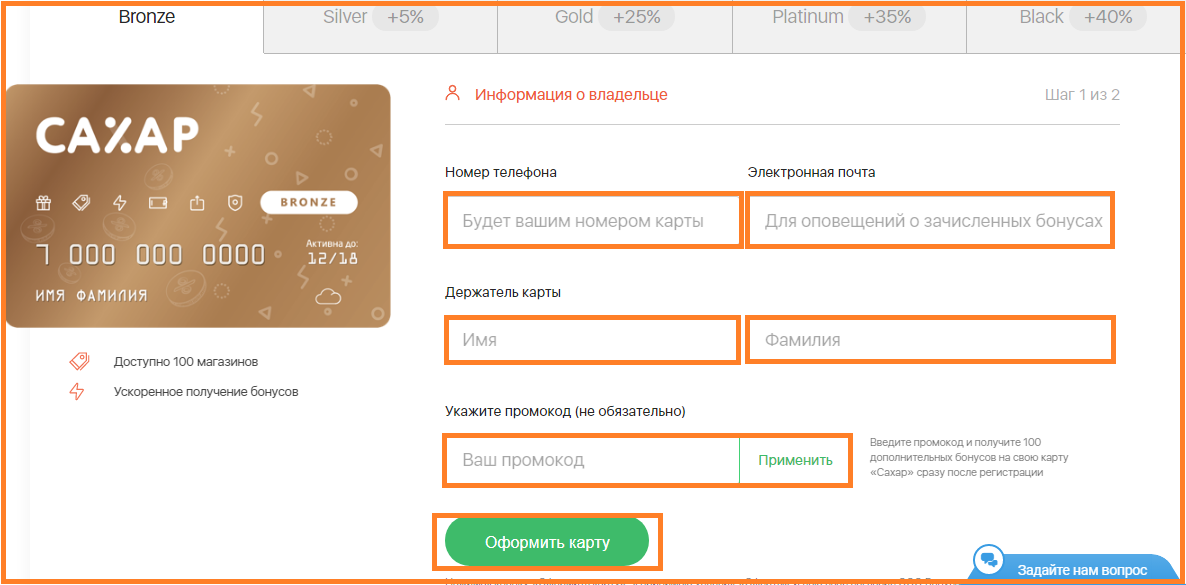Switch to the Black +40% tab
The width and height of the screenshot is (1186, 585).
[x=1075, y=18]
